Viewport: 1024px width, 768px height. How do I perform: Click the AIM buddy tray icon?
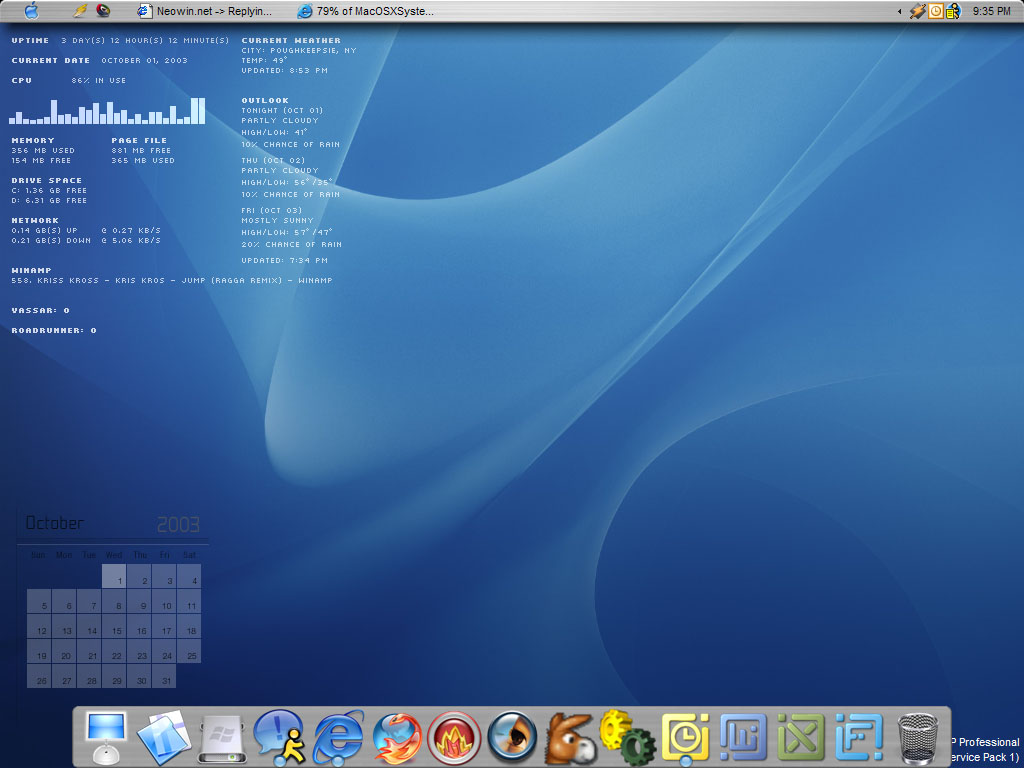coord(953,11)
